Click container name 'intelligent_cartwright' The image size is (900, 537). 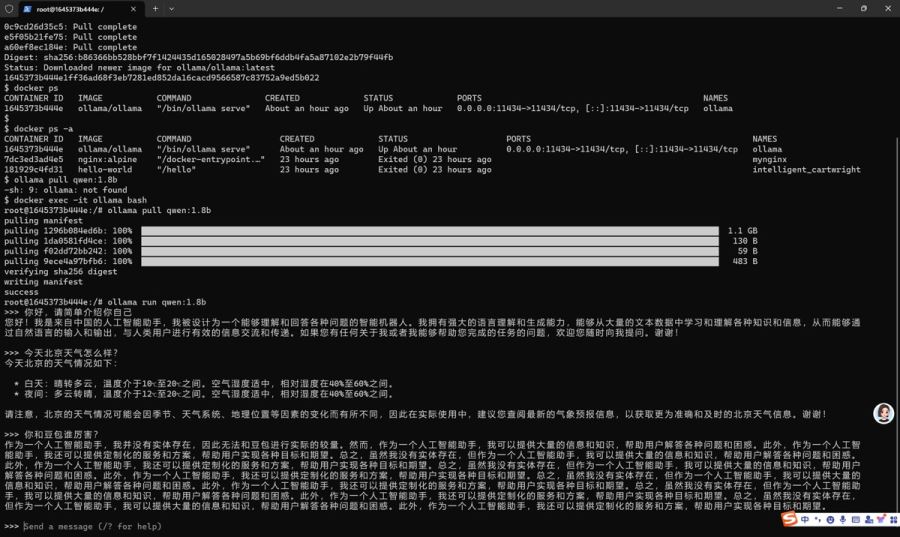coord(806,170)
